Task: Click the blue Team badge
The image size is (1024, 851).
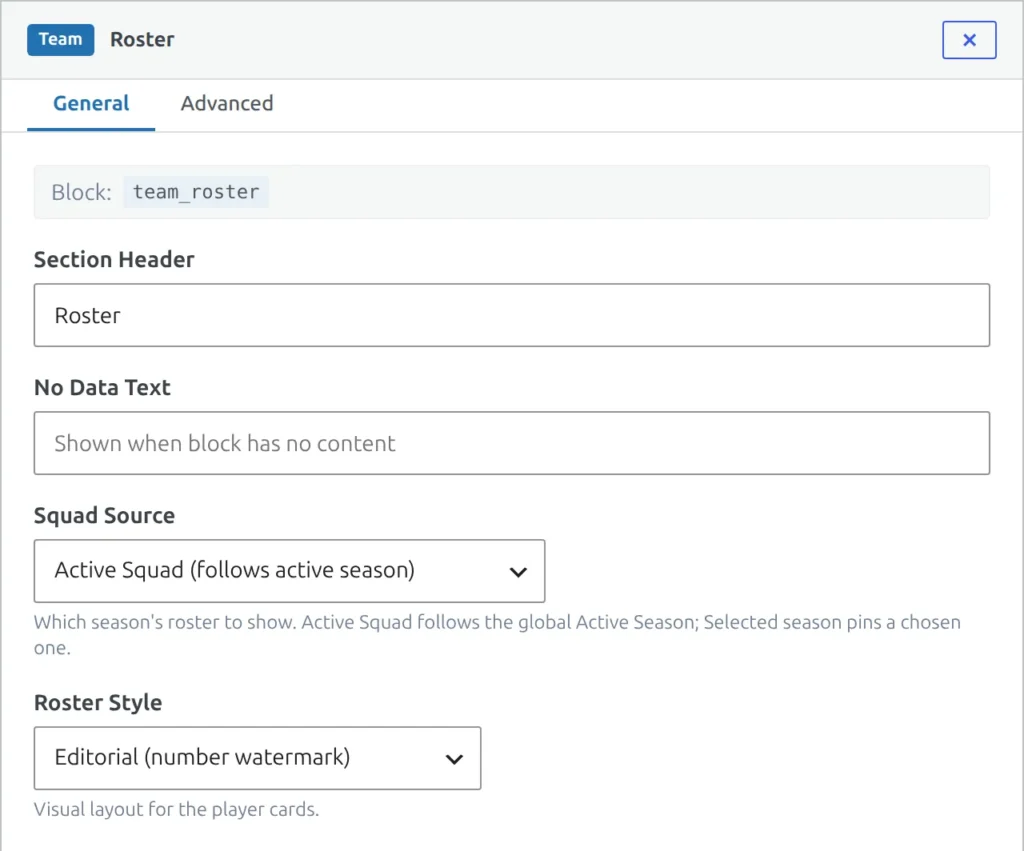Action: tap(61, 39)
